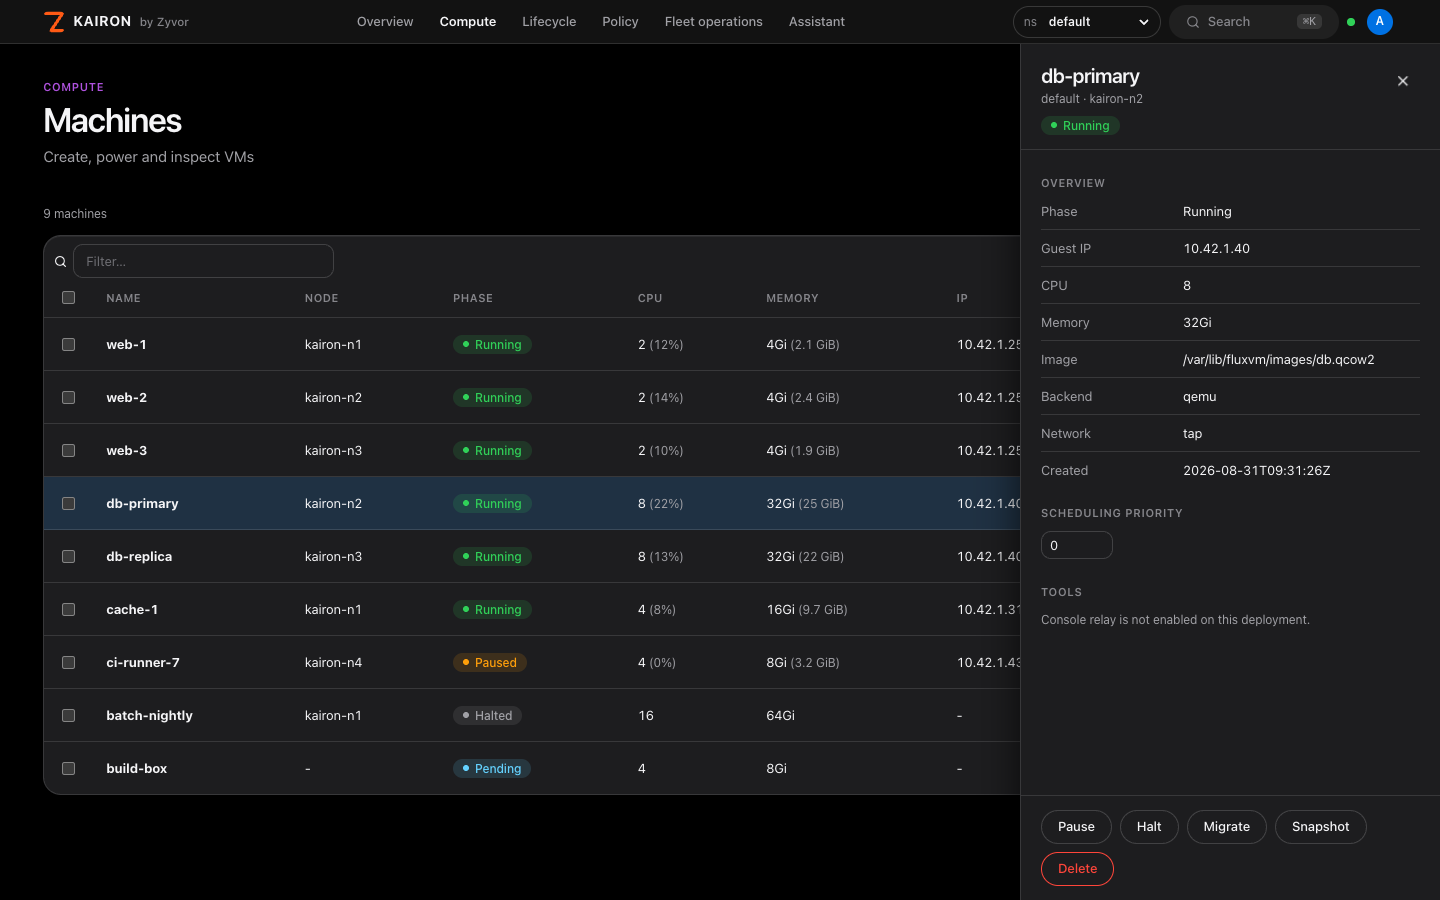Click the red Delete button

click(x=1077, y=869)
